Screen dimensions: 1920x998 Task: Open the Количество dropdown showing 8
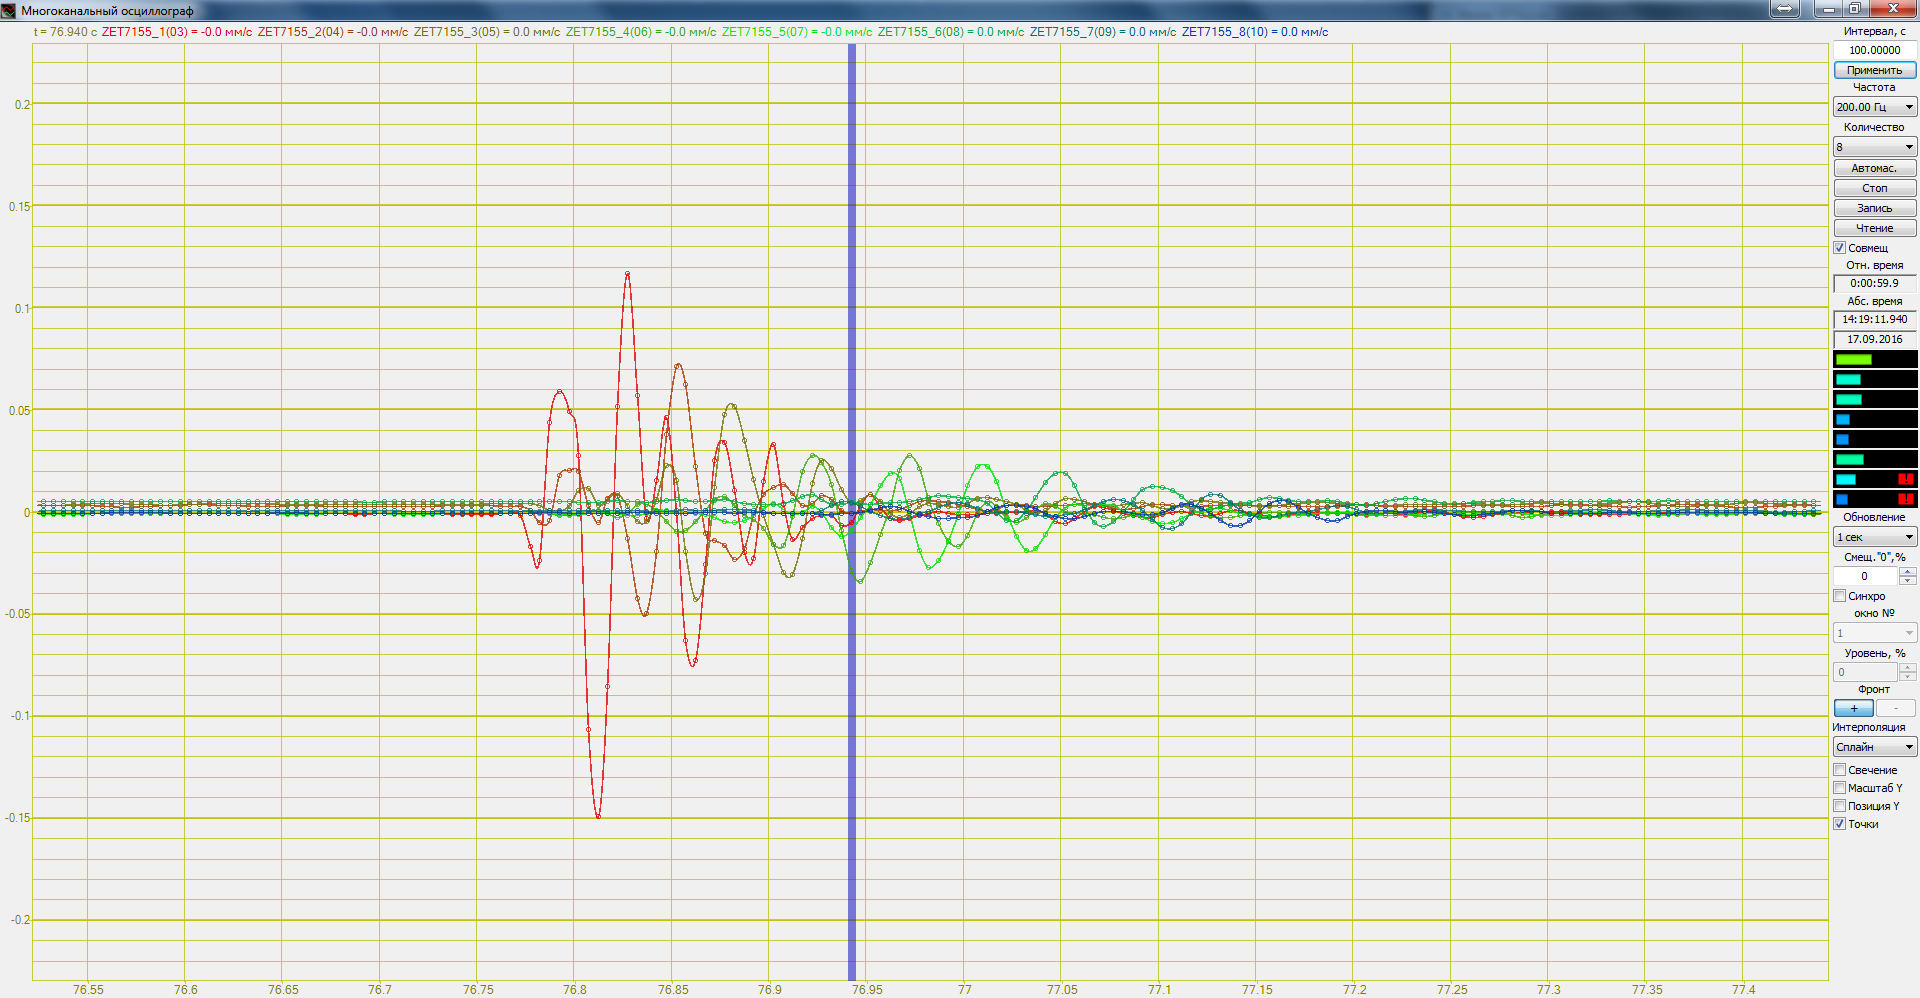coord(1874,147)
